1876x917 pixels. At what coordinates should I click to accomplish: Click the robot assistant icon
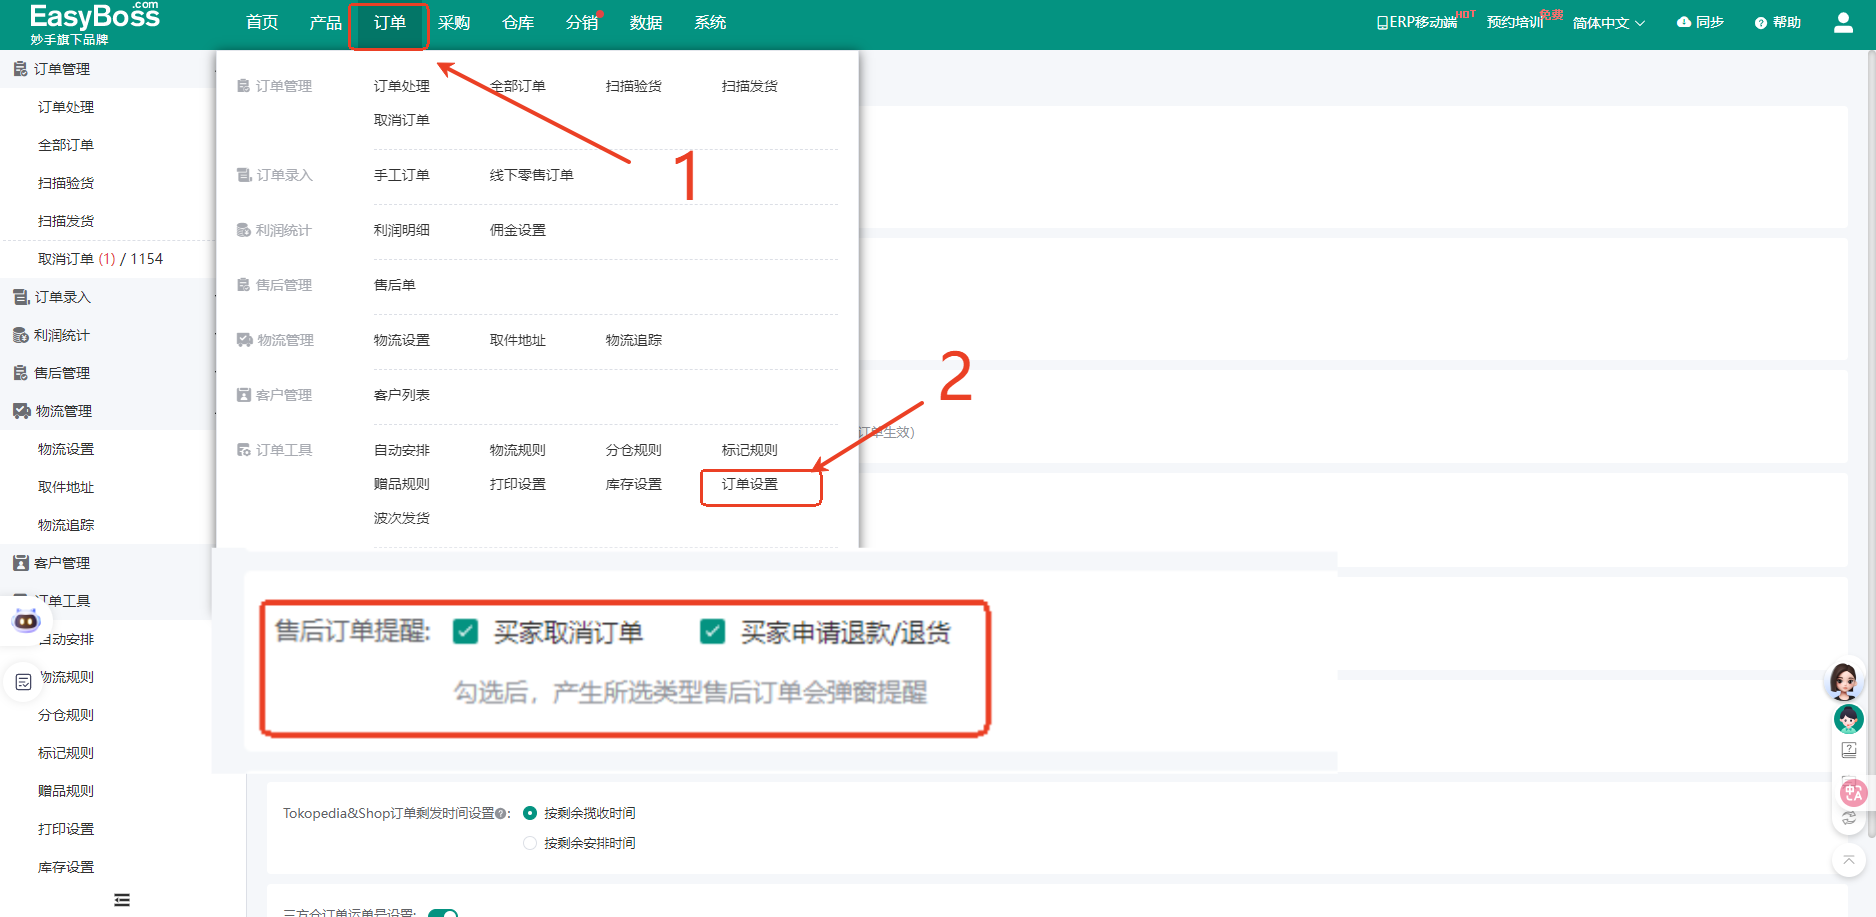pos(25,621)
